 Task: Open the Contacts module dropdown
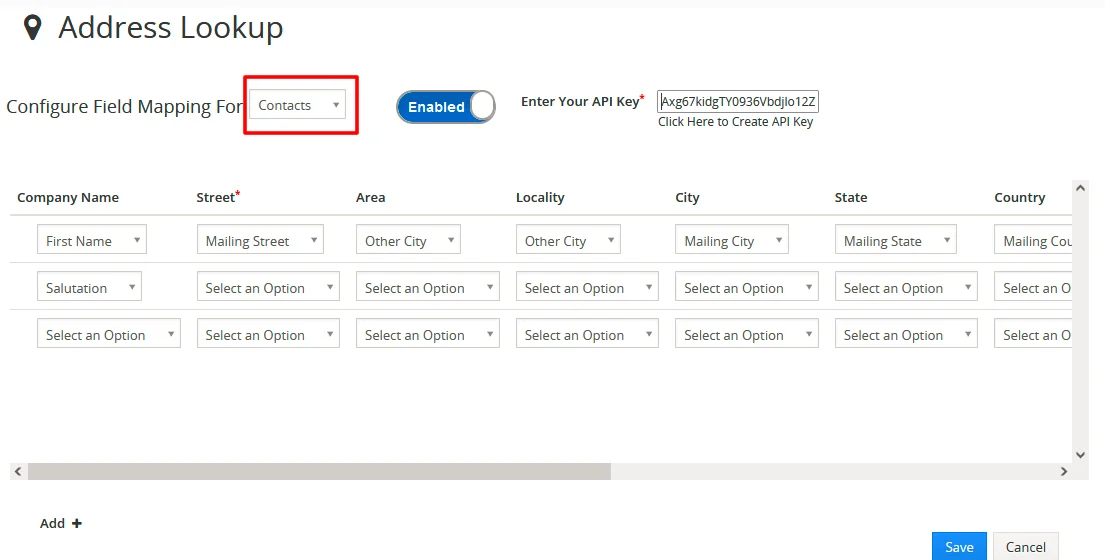297,105
